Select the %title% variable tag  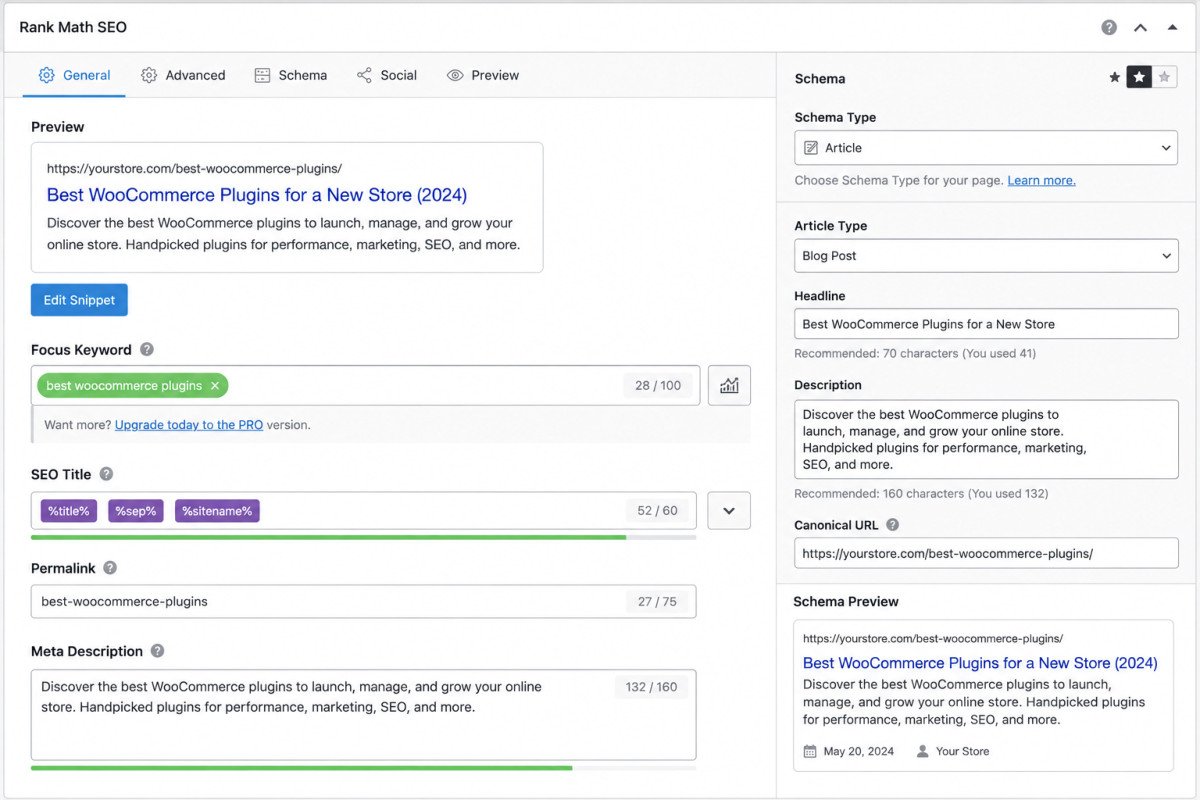[69, 511]
